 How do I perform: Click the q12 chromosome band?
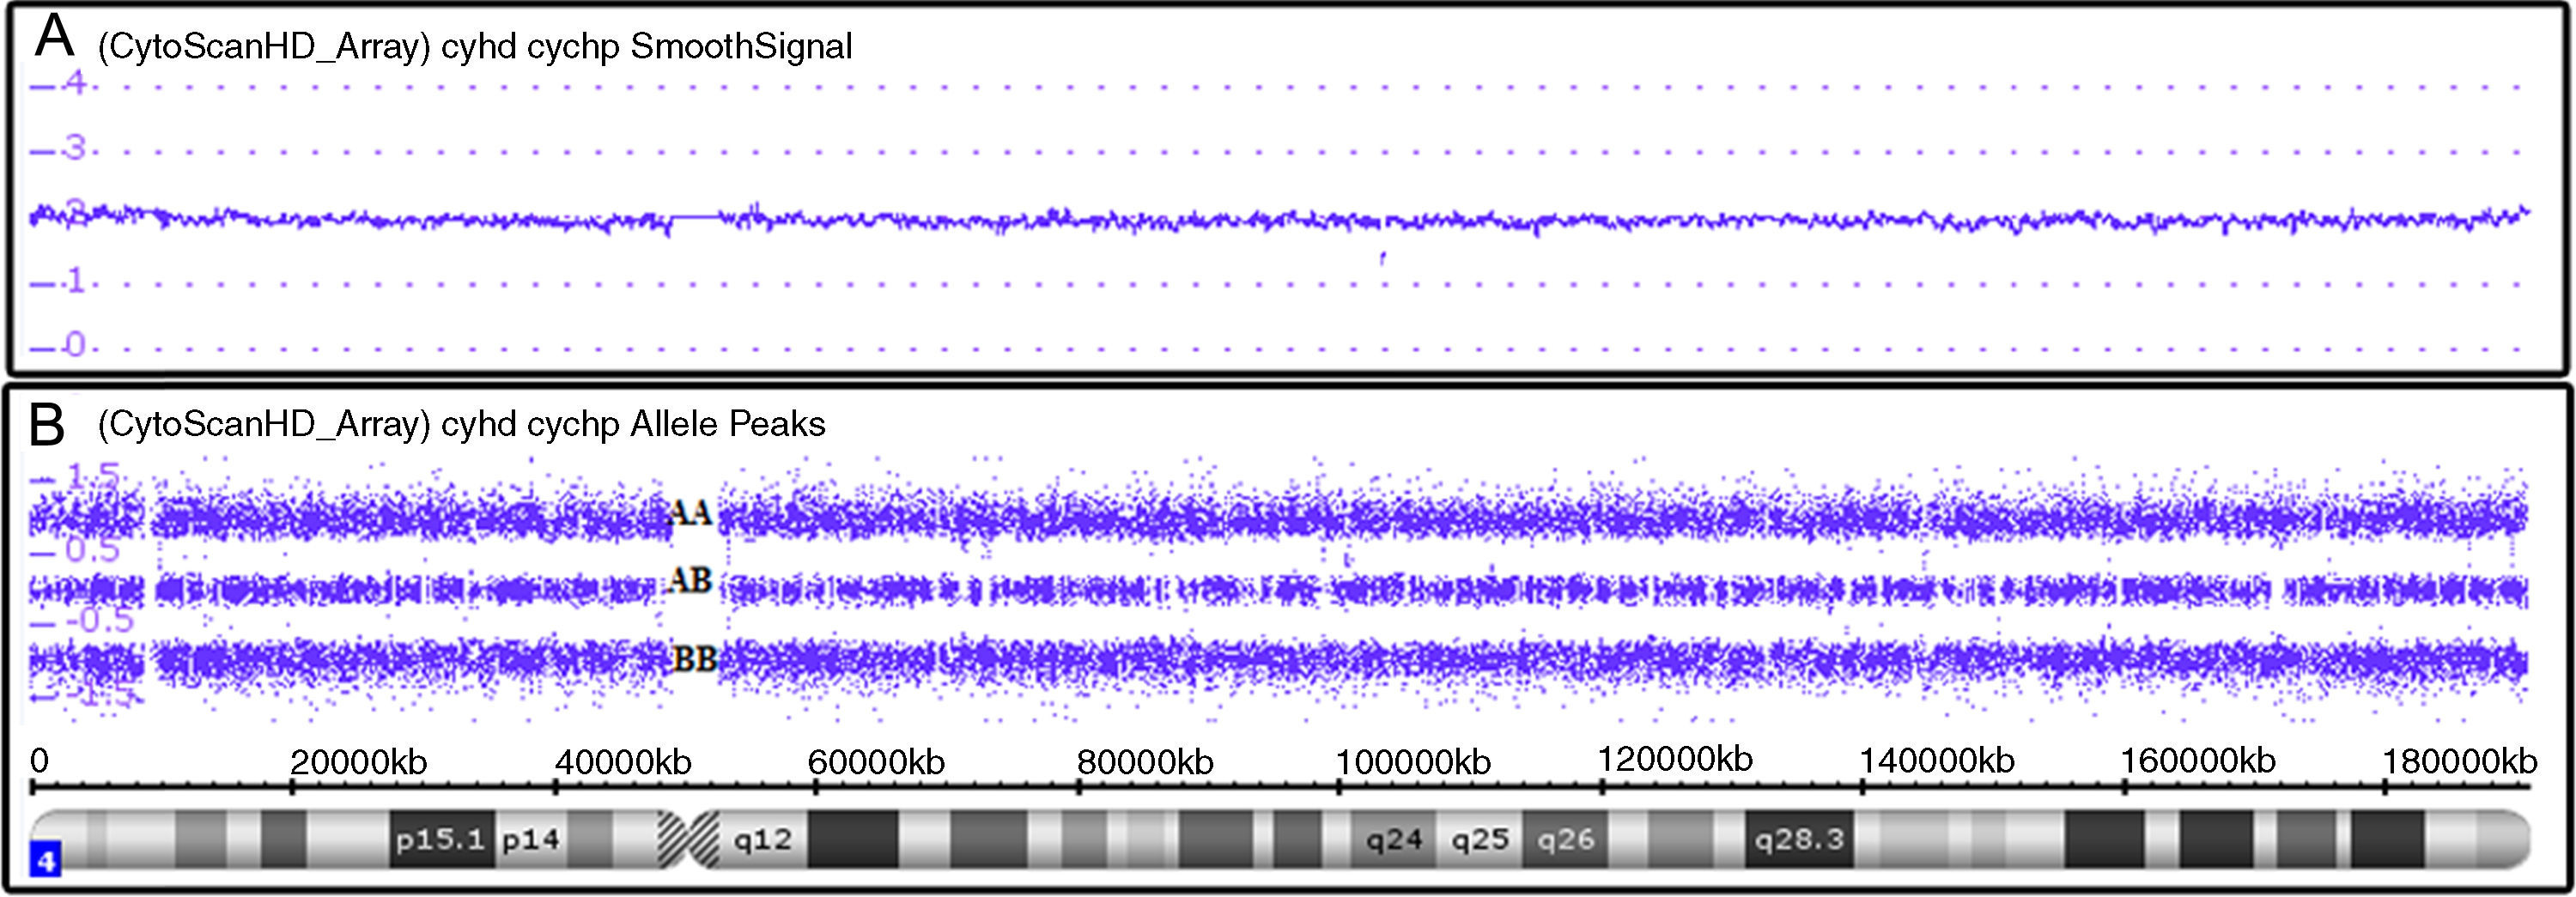[763, 839]
